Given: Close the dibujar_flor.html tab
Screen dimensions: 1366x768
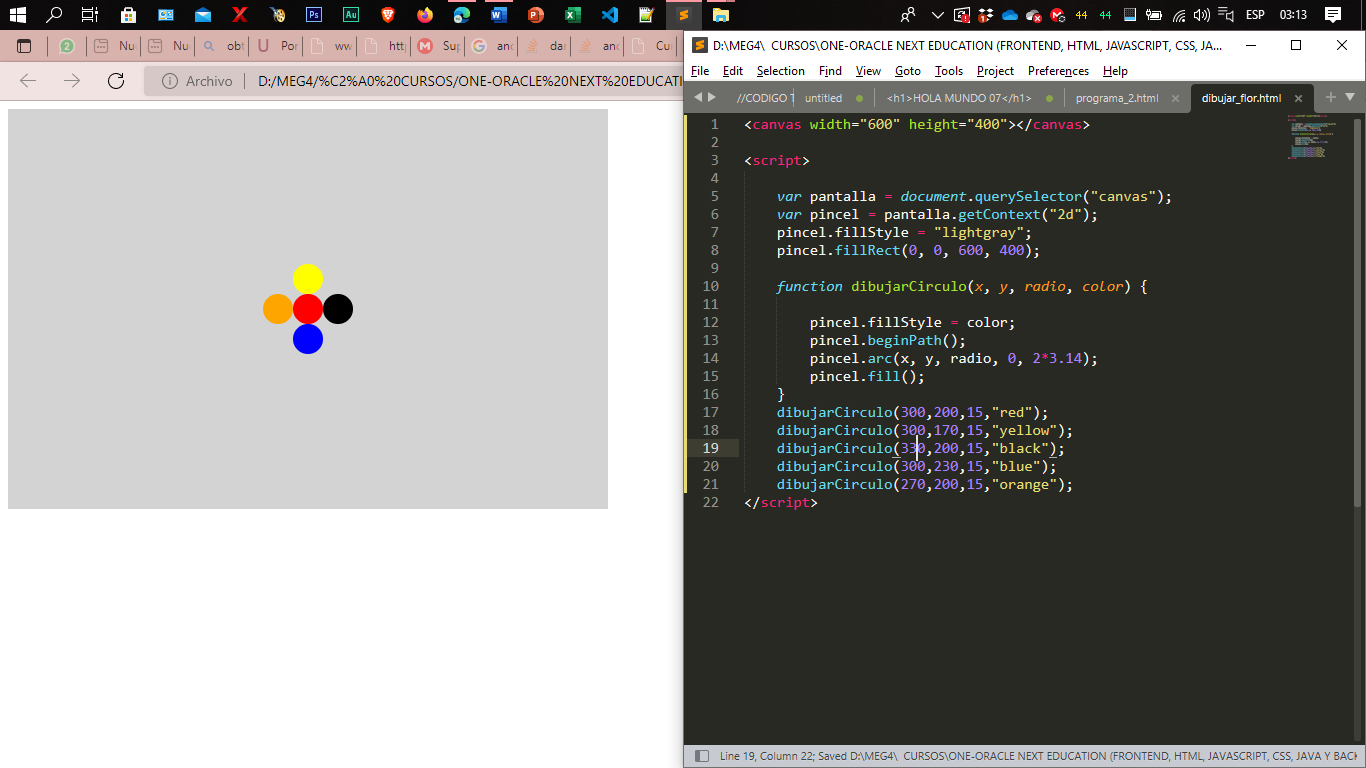Looking at the screenshot, I should click(x=1298, y=98).
